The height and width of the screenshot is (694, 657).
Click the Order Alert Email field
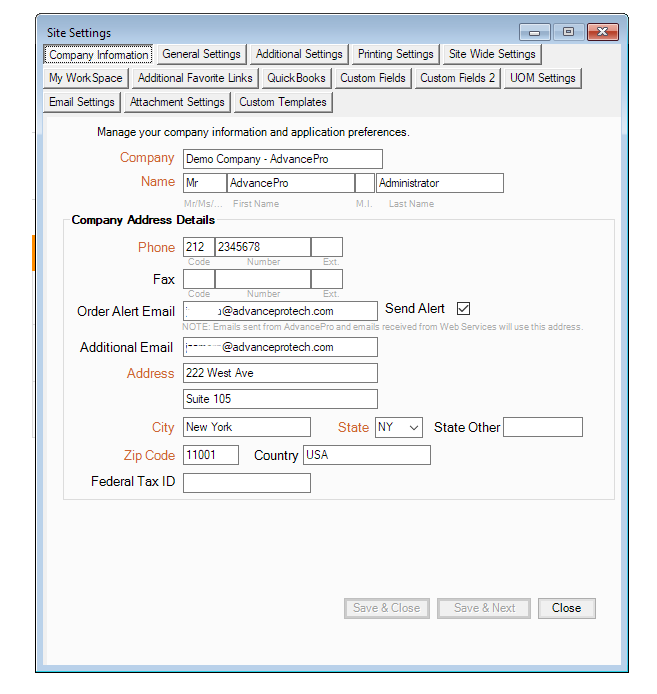click(x=280, y=311)
